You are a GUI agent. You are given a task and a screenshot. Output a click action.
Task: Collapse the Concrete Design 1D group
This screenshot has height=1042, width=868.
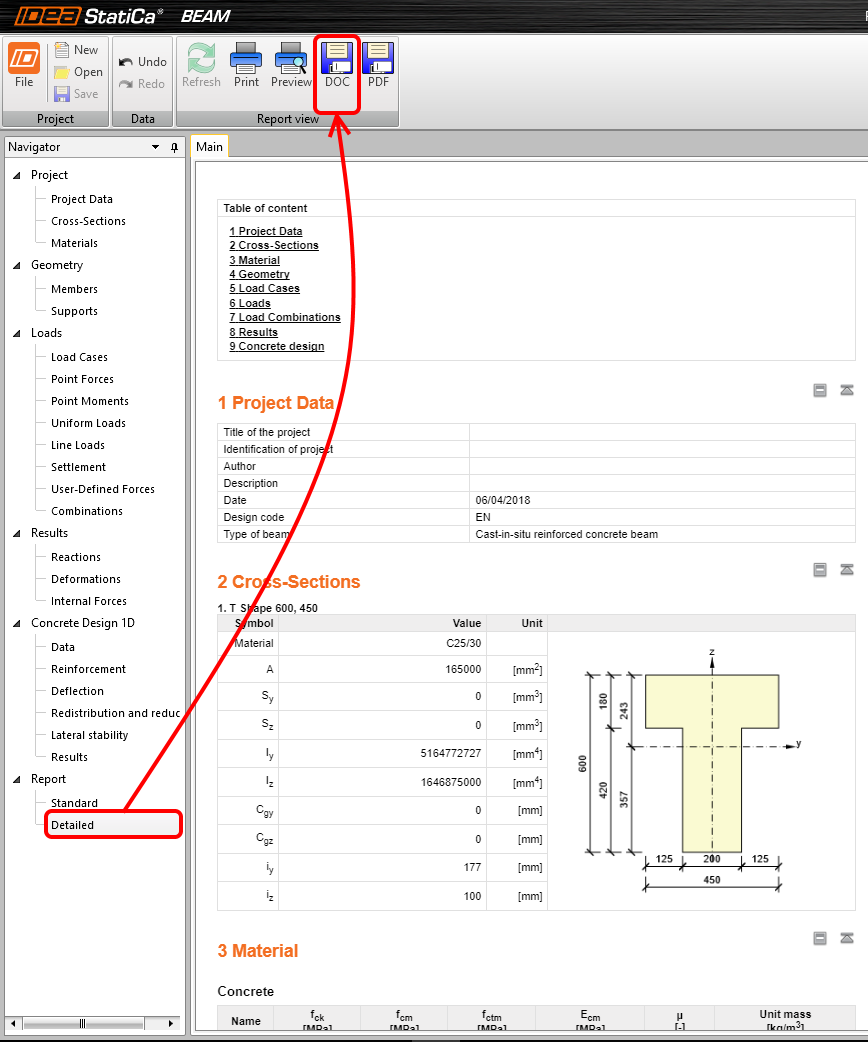(17, 624)
